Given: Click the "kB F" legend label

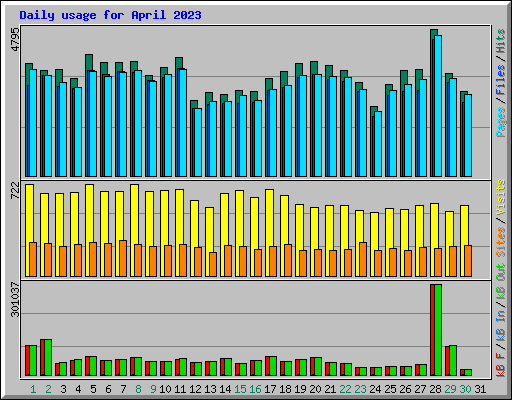Looking at the screenshot, I should 501,365.
